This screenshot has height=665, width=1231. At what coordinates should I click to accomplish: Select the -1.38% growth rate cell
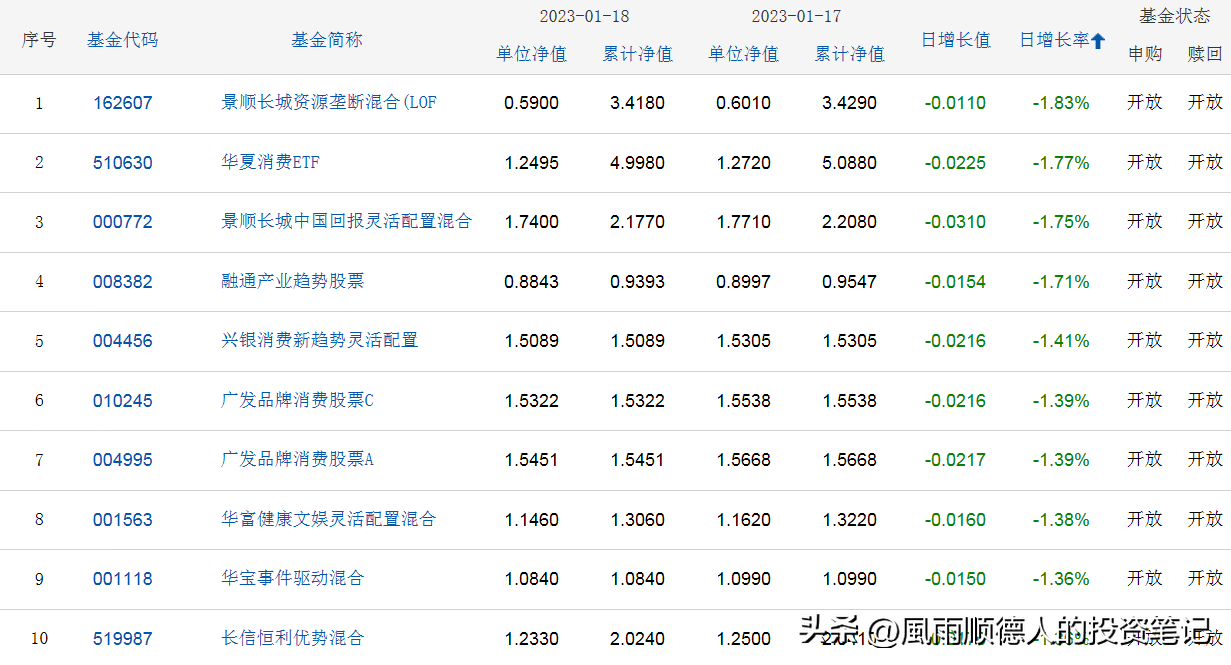(x=1061, y=520)
